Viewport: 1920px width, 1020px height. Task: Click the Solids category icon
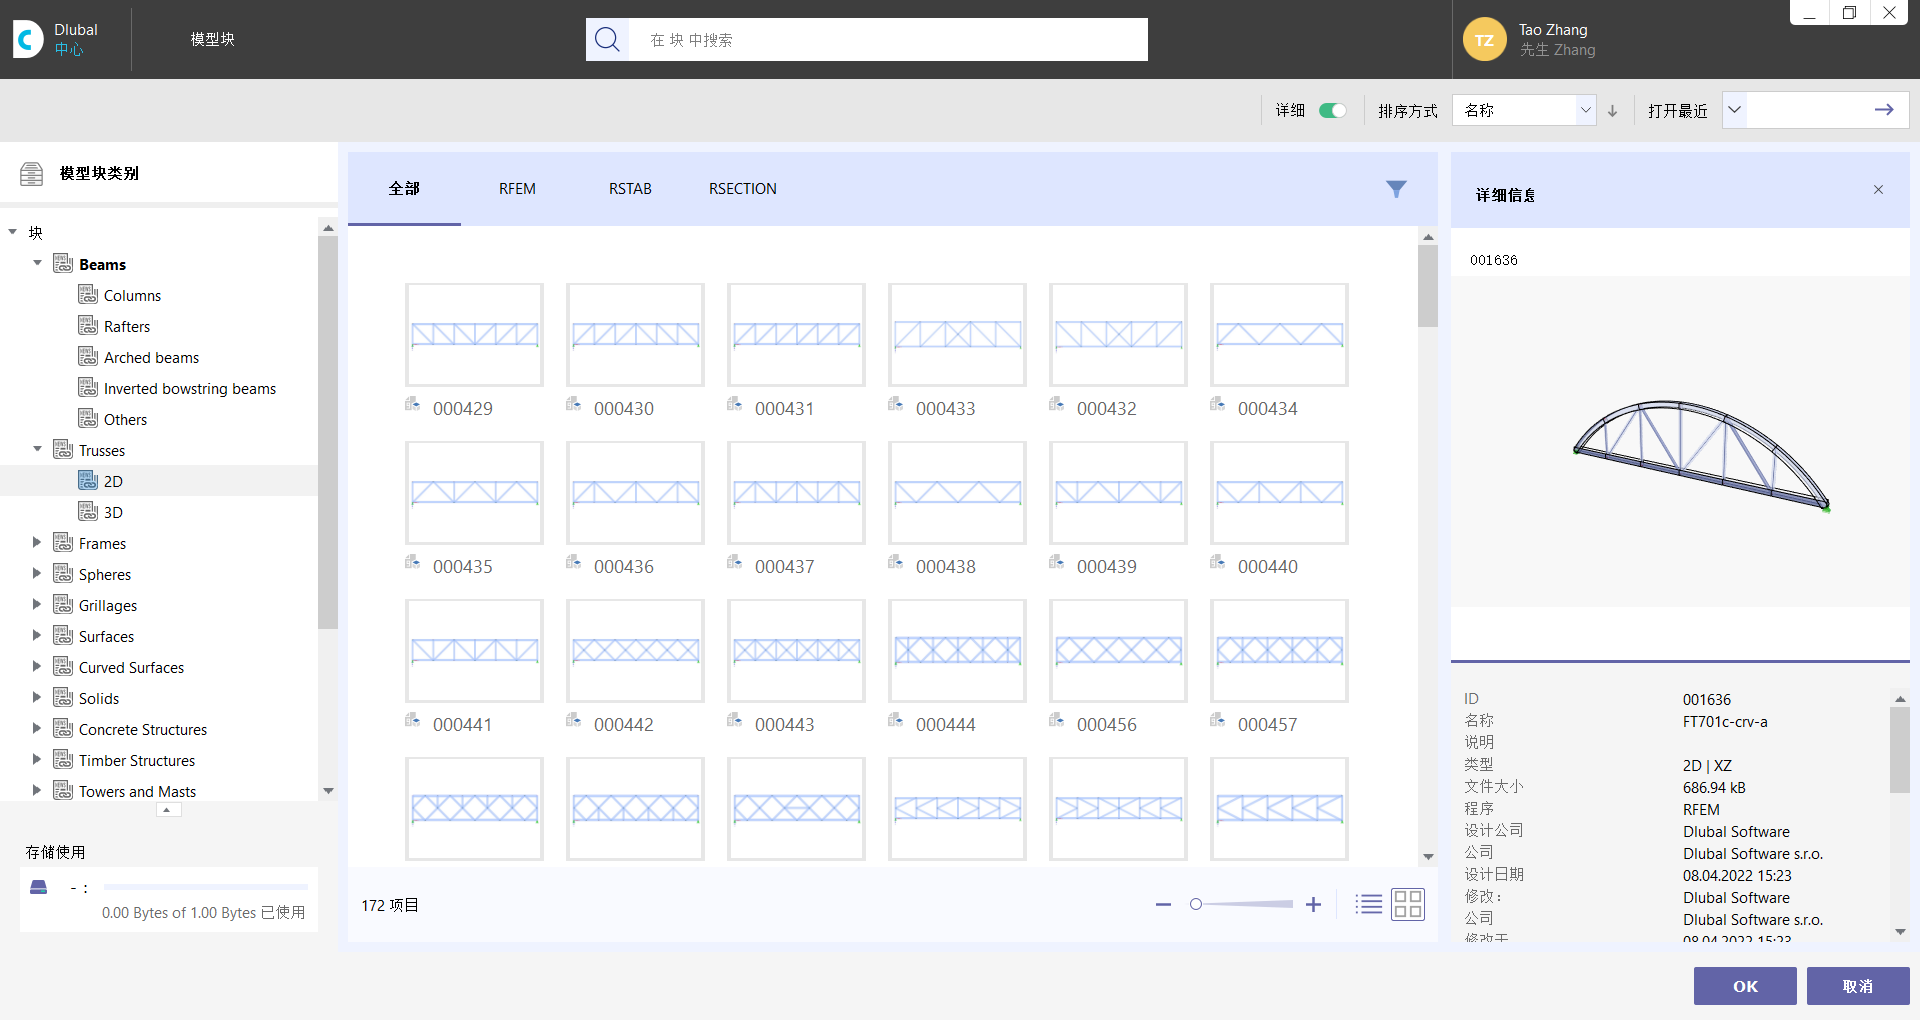(63, 698)
